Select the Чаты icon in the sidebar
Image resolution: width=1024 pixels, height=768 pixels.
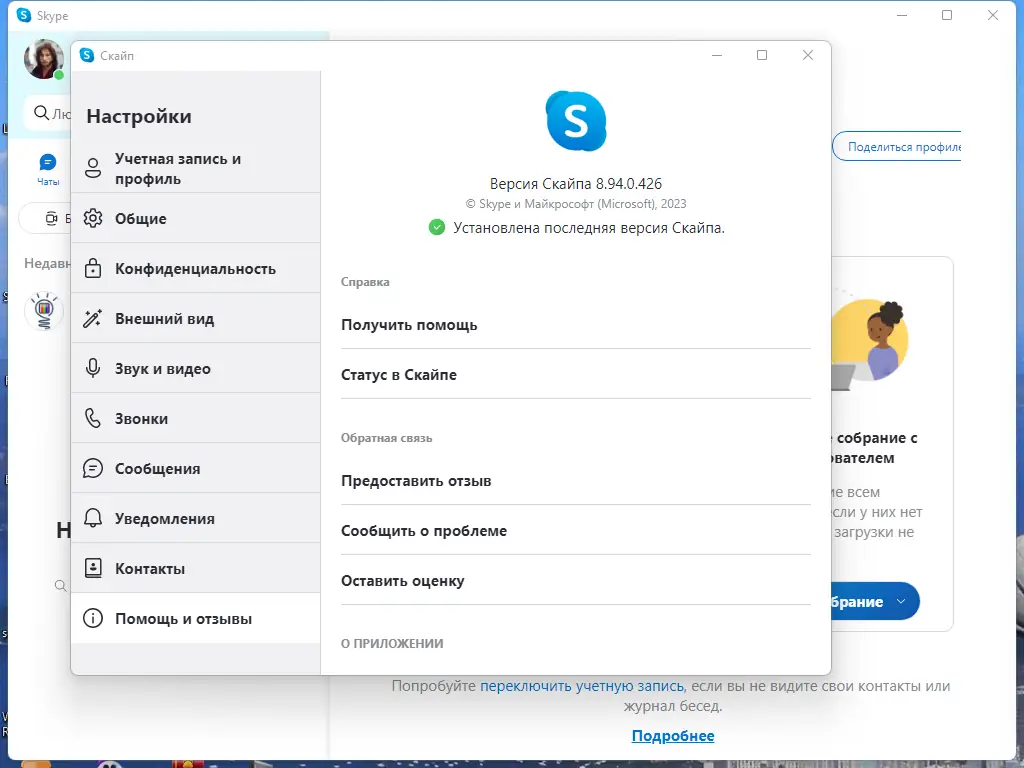(47, 165)
